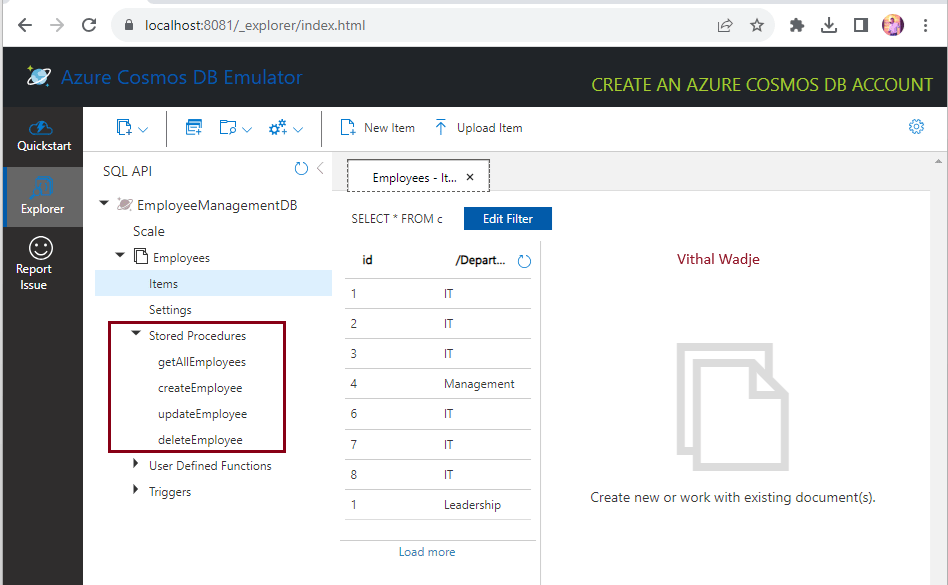The height and width of the screenshot is (585, 948).
Task: Open the settings gear on the right
Action: click(x=916, y=127)
